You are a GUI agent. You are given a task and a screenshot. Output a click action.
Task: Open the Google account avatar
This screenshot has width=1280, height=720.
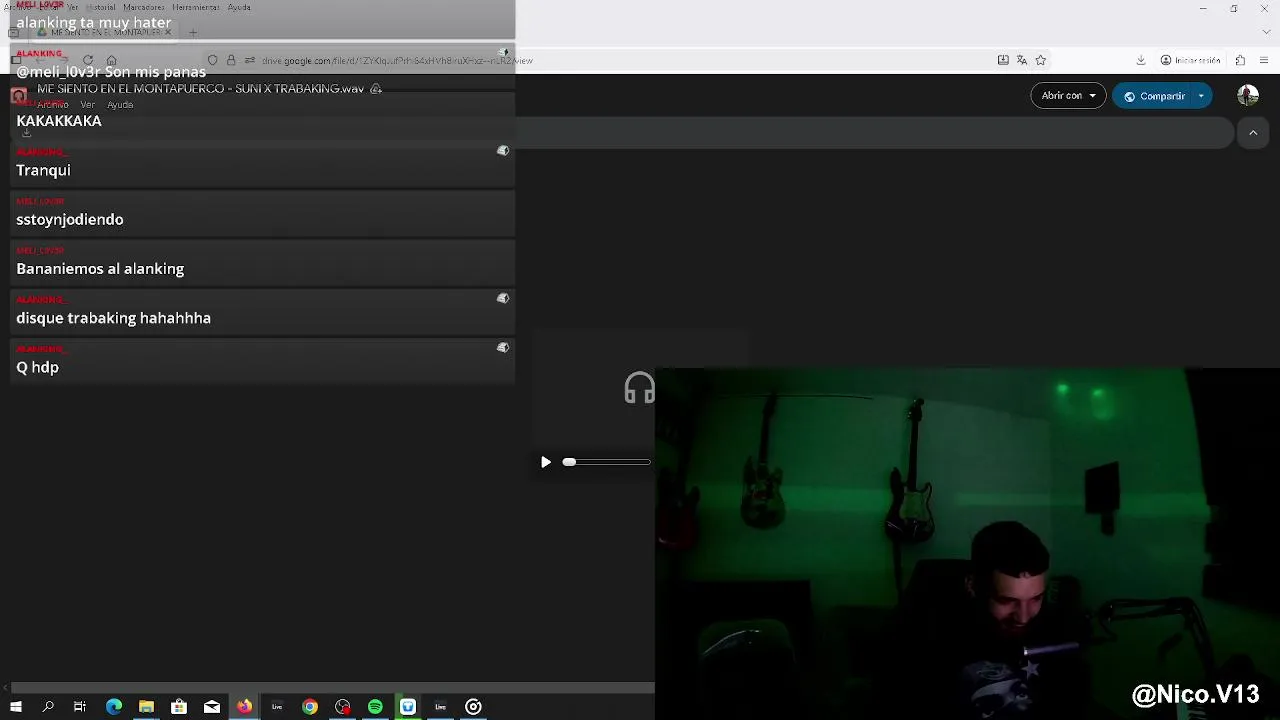click(1247, 96)
